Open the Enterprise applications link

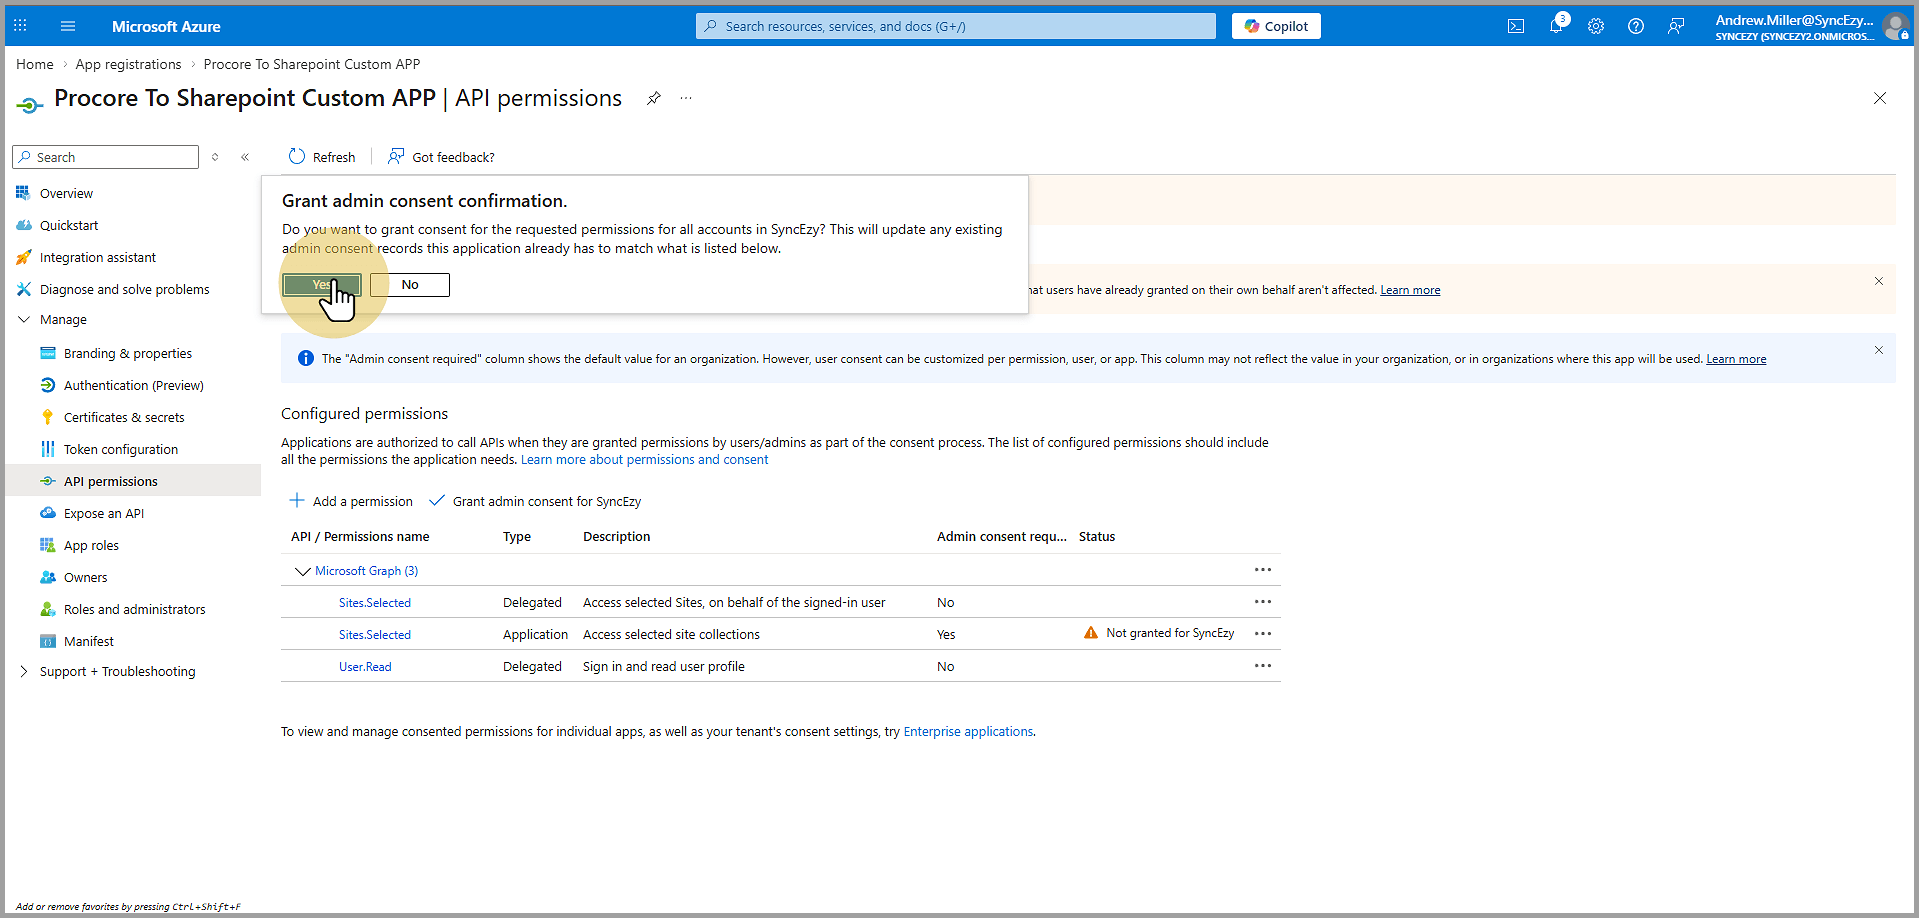coord(968,732)
